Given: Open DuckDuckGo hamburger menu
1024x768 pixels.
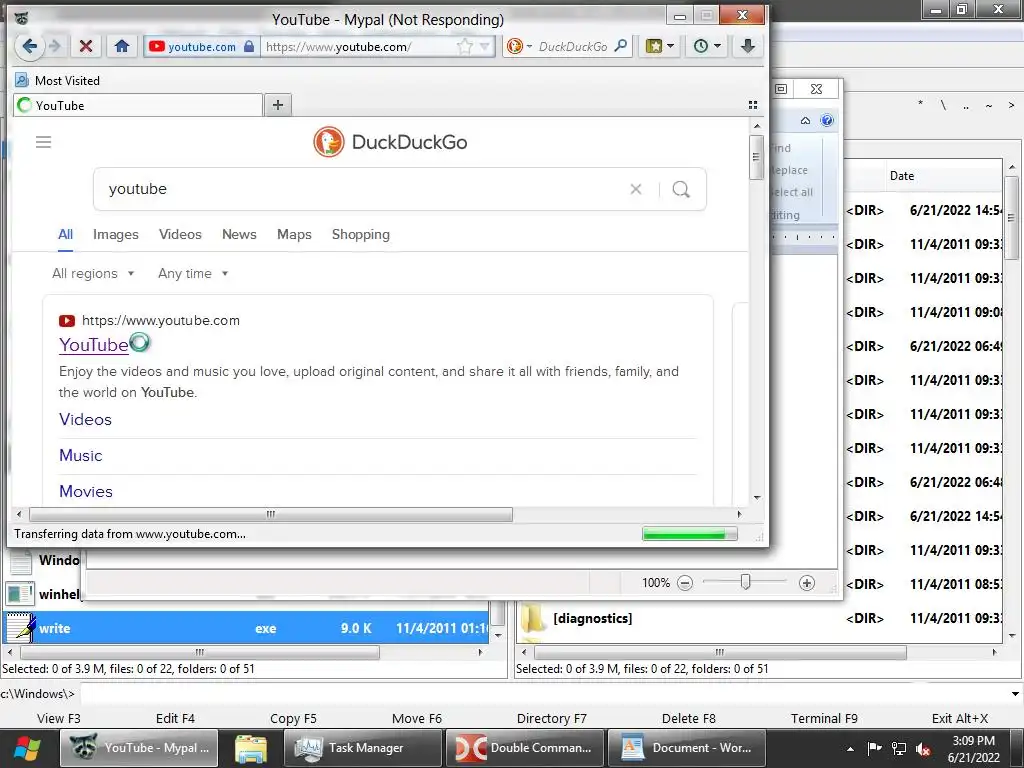Looking at the screenshot, I should (x=43, y=142).
